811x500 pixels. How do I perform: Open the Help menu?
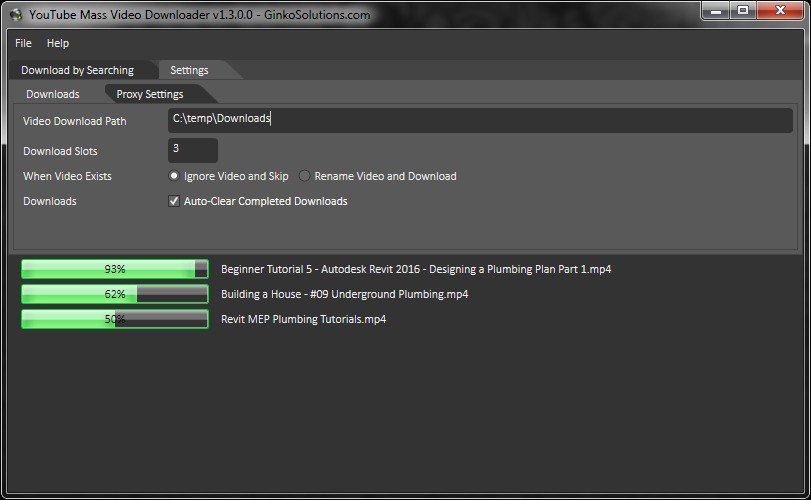click(58, 43)
